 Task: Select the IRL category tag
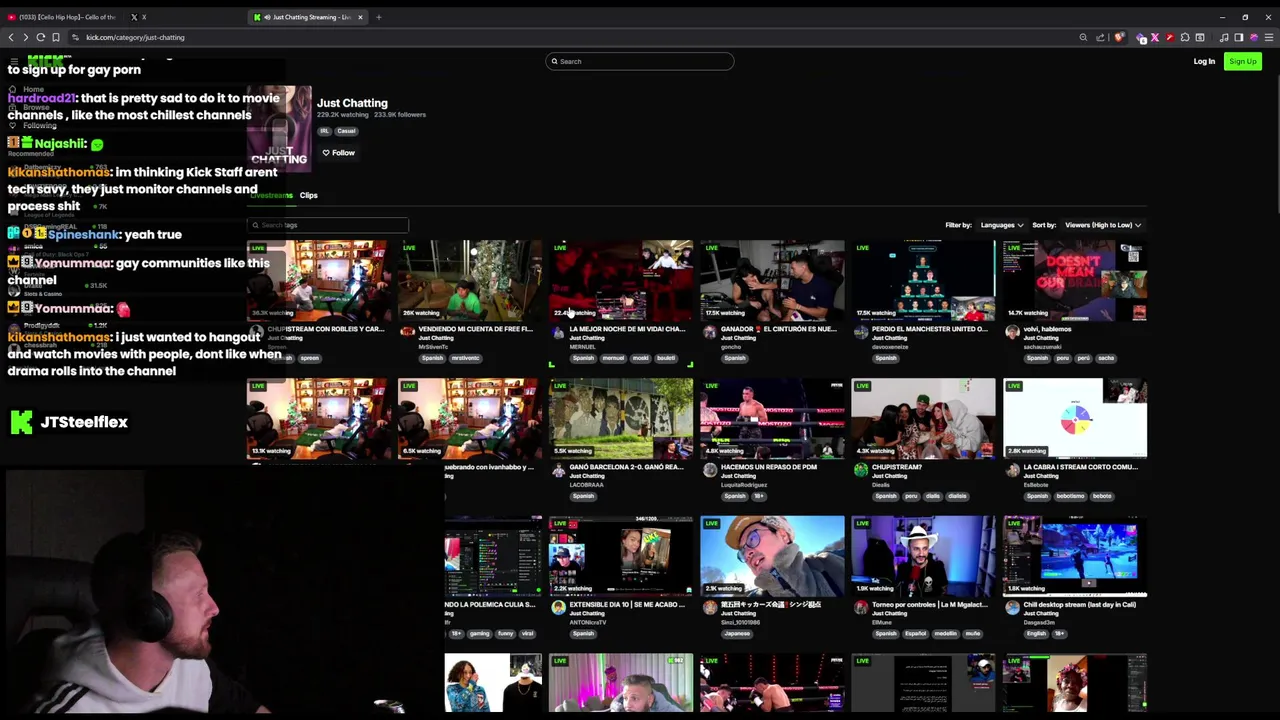pyautogui.click(x=324, y=131)
